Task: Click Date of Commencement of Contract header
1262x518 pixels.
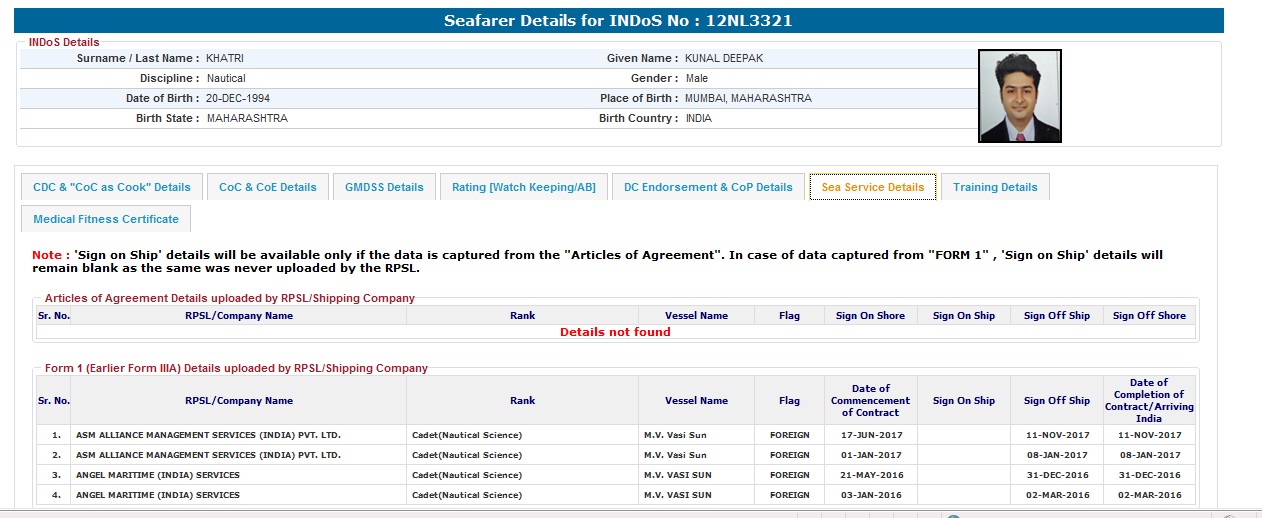Action: pos(870,401)
